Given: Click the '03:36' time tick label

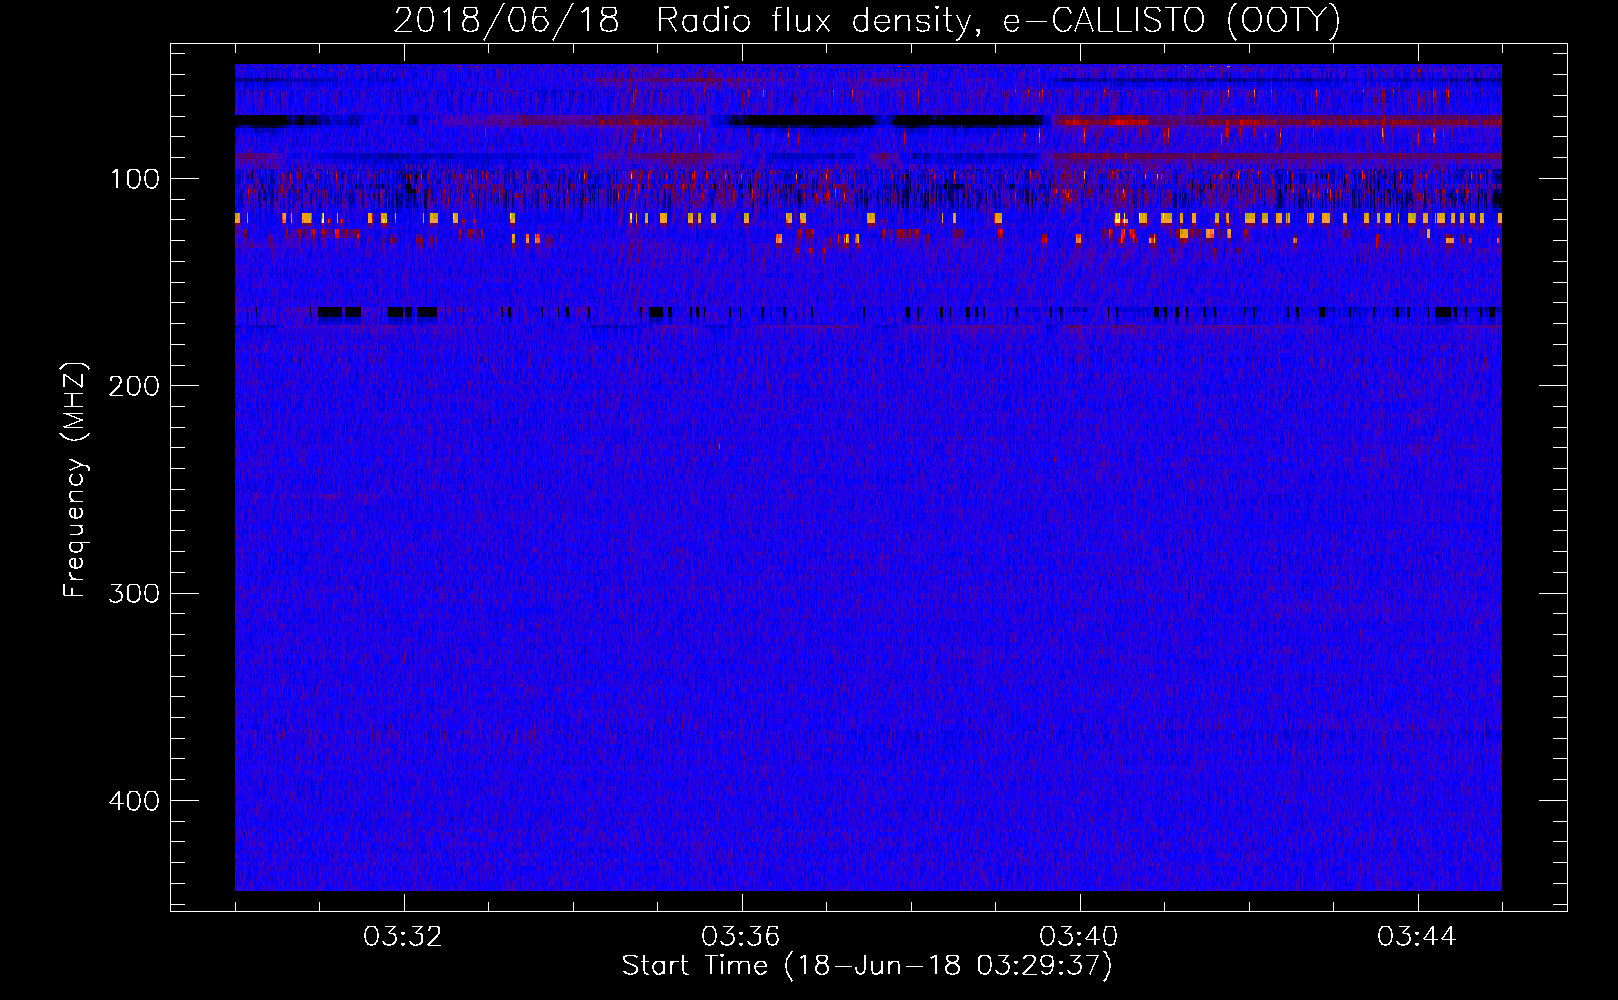Looking at the screenshot, I should click(x=741, y=937).
